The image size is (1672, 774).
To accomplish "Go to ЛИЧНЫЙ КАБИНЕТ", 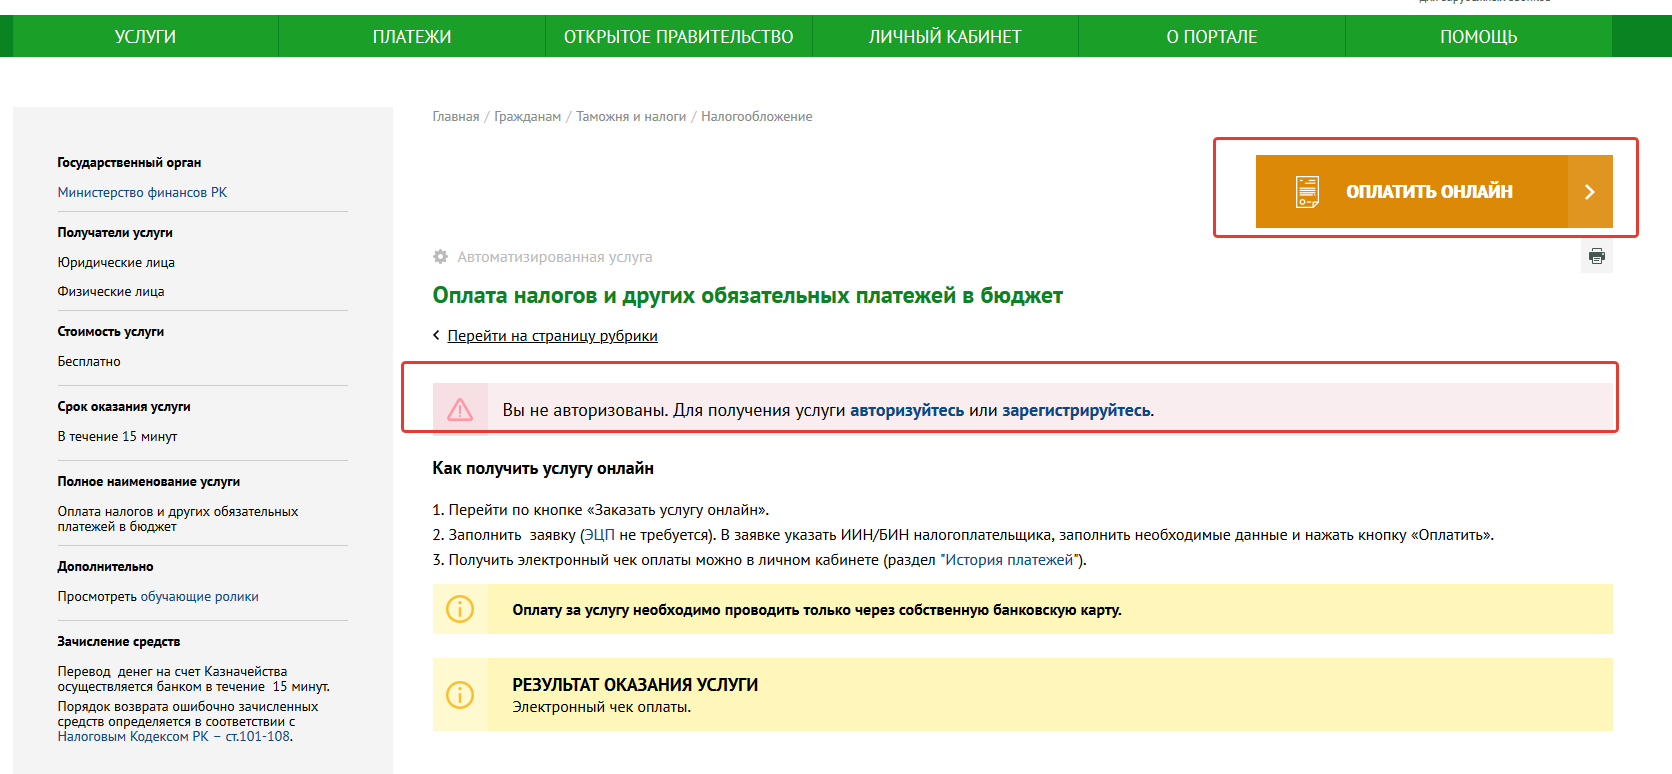I will click(x=945, y=36).
